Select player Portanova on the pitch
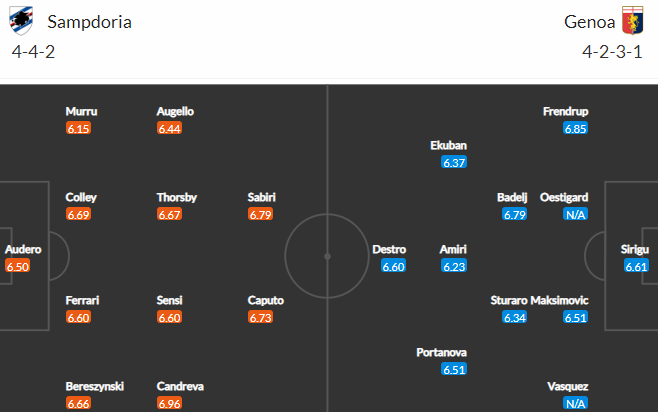658x412 pixels. 441,352
